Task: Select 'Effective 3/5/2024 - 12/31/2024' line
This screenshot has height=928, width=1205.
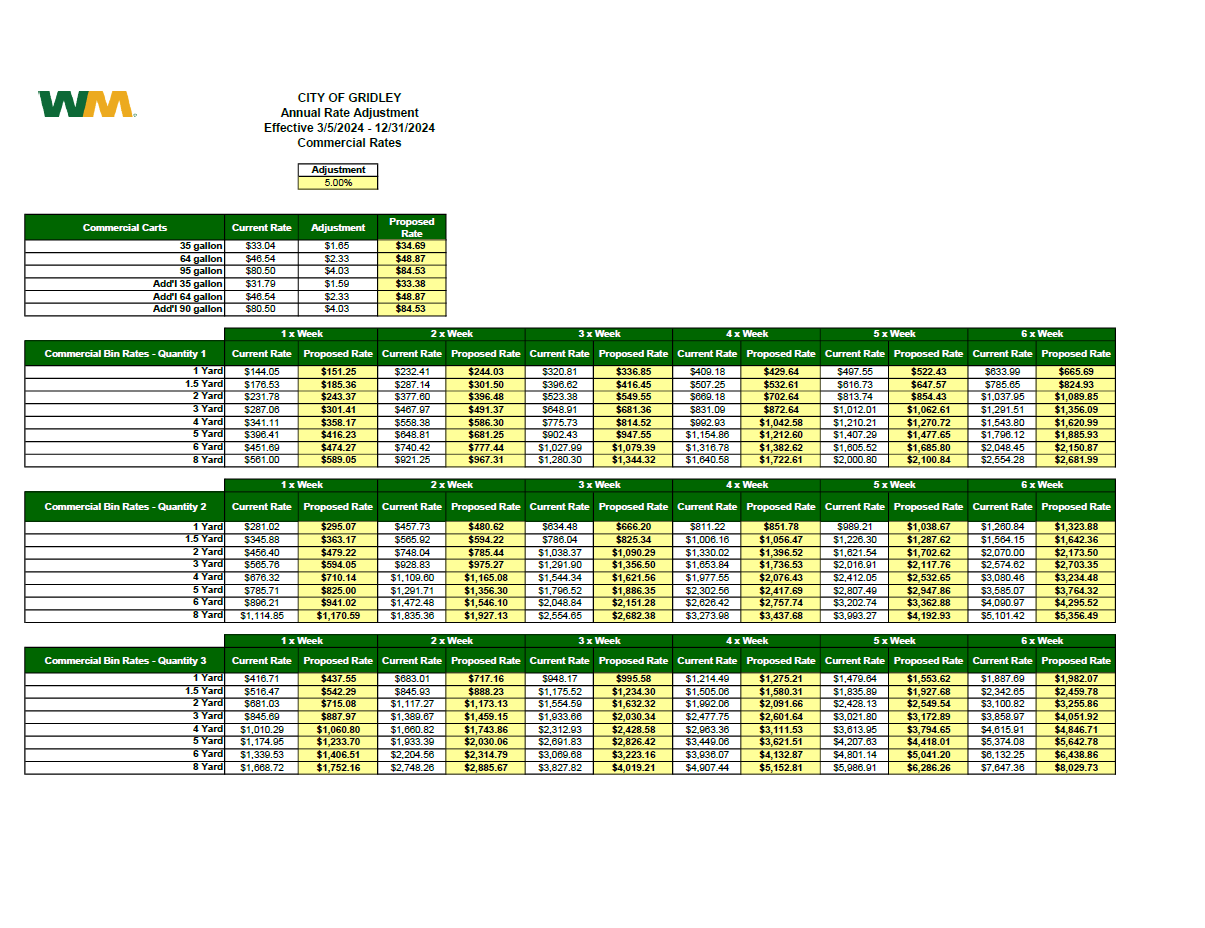Action: 349,128
